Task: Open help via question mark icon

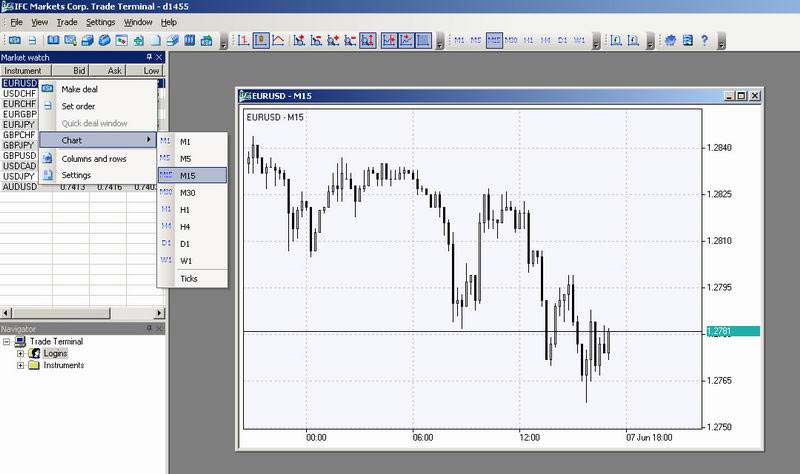Action: click(704, 41)
